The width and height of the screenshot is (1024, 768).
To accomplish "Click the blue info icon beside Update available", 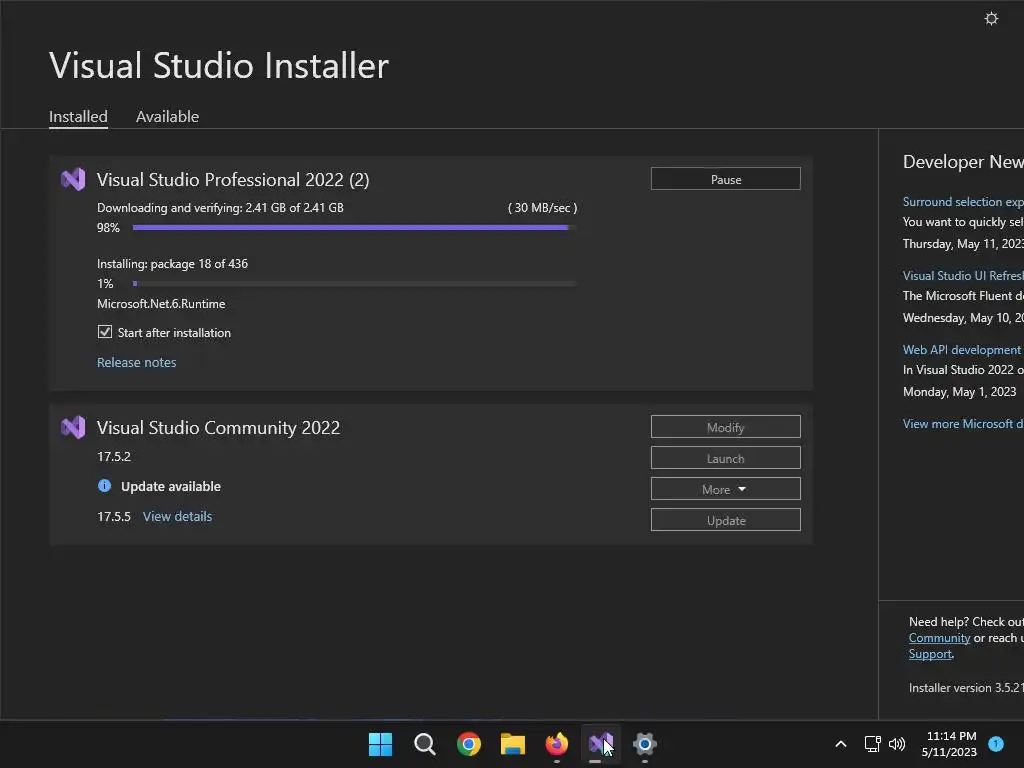I will (x=104, y=486).
